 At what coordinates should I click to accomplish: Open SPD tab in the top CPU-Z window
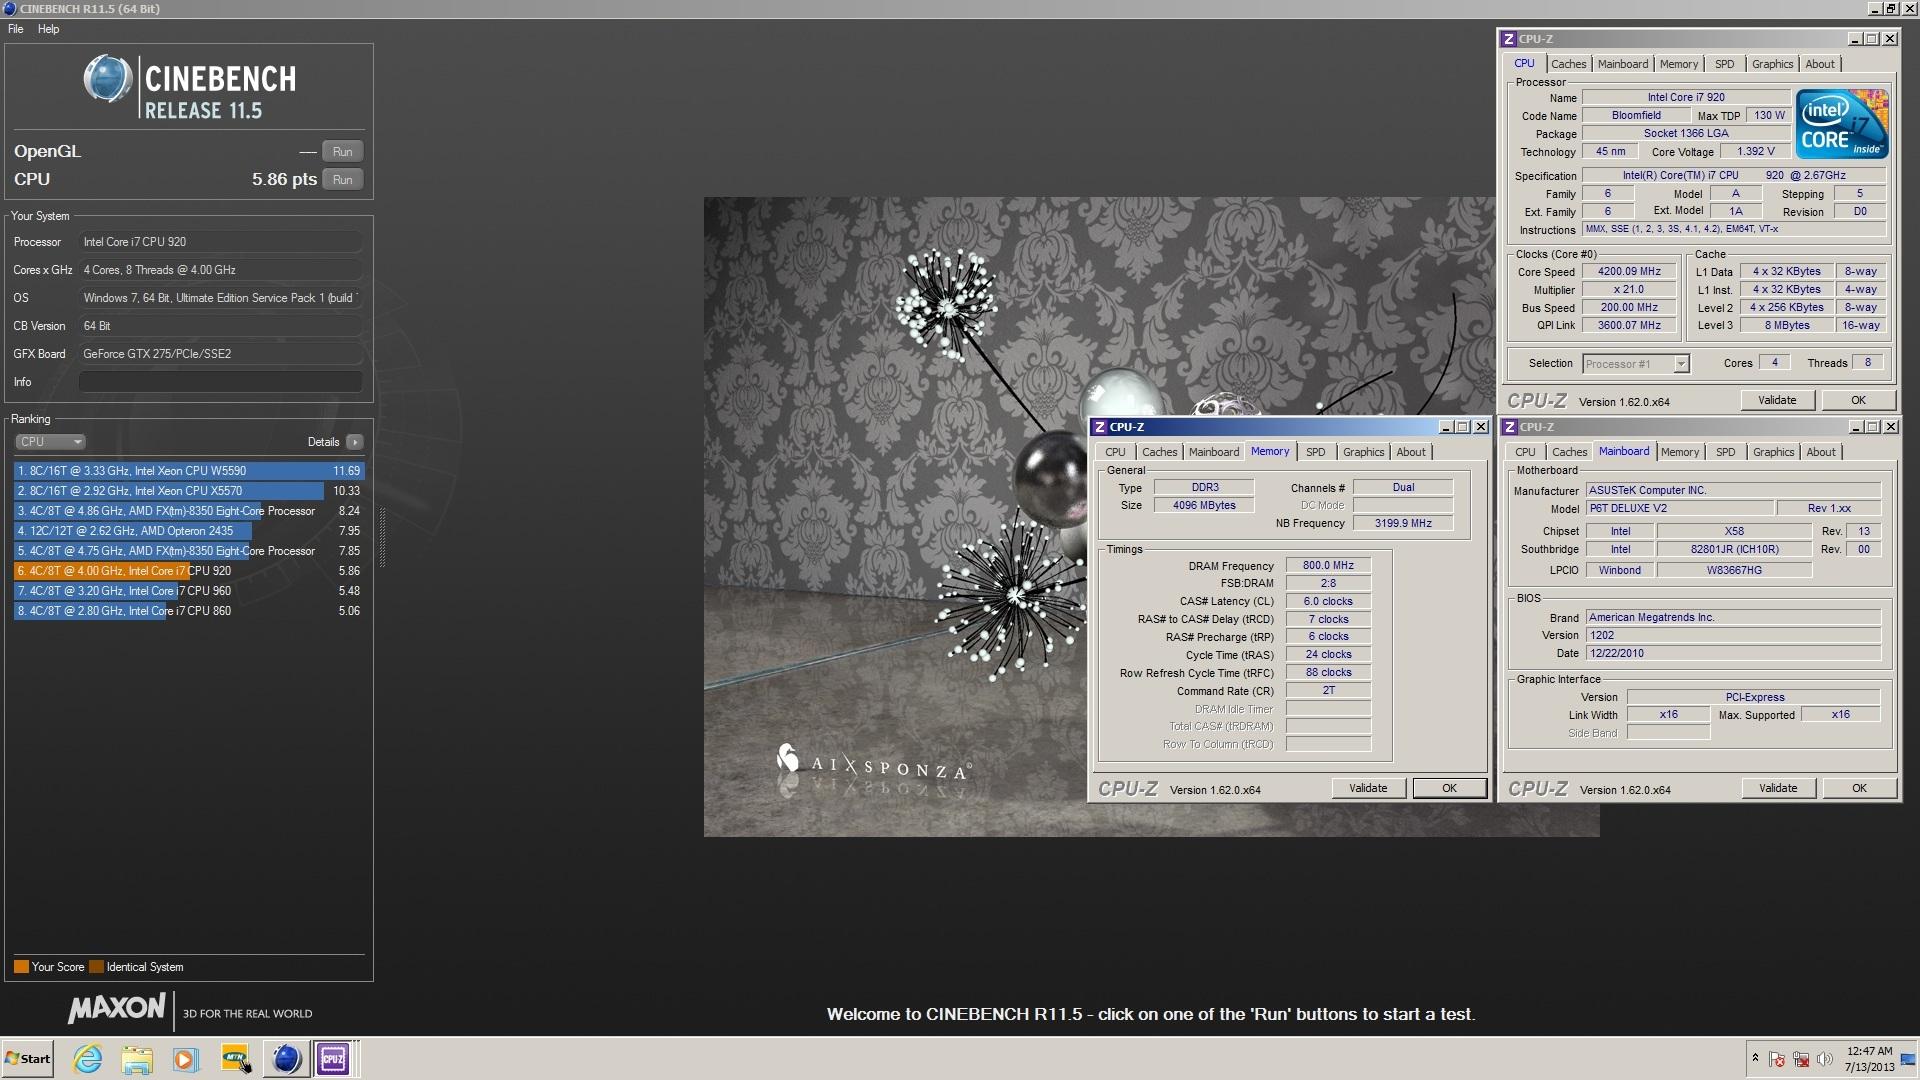pyautogui.click(x=1724, y=64)
